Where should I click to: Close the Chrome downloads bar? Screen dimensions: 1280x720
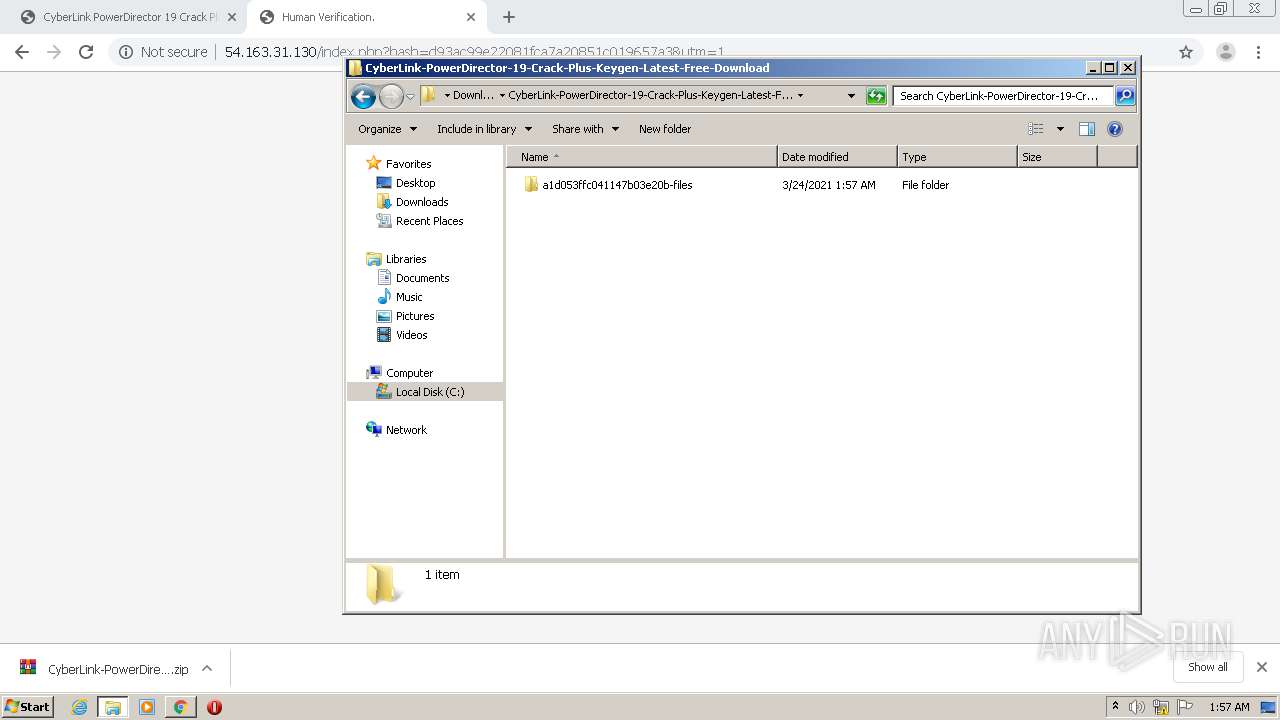point(1262,667)
